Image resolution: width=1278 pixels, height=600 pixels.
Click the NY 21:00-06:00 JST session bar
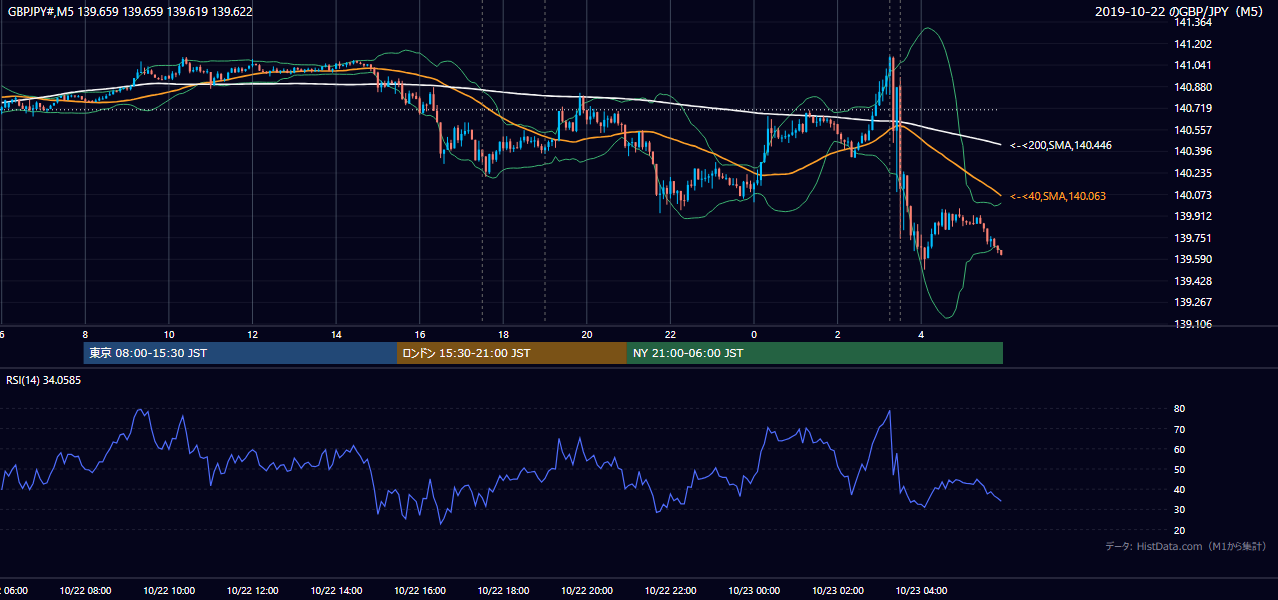pyautogui.click(x=815, y=353)
